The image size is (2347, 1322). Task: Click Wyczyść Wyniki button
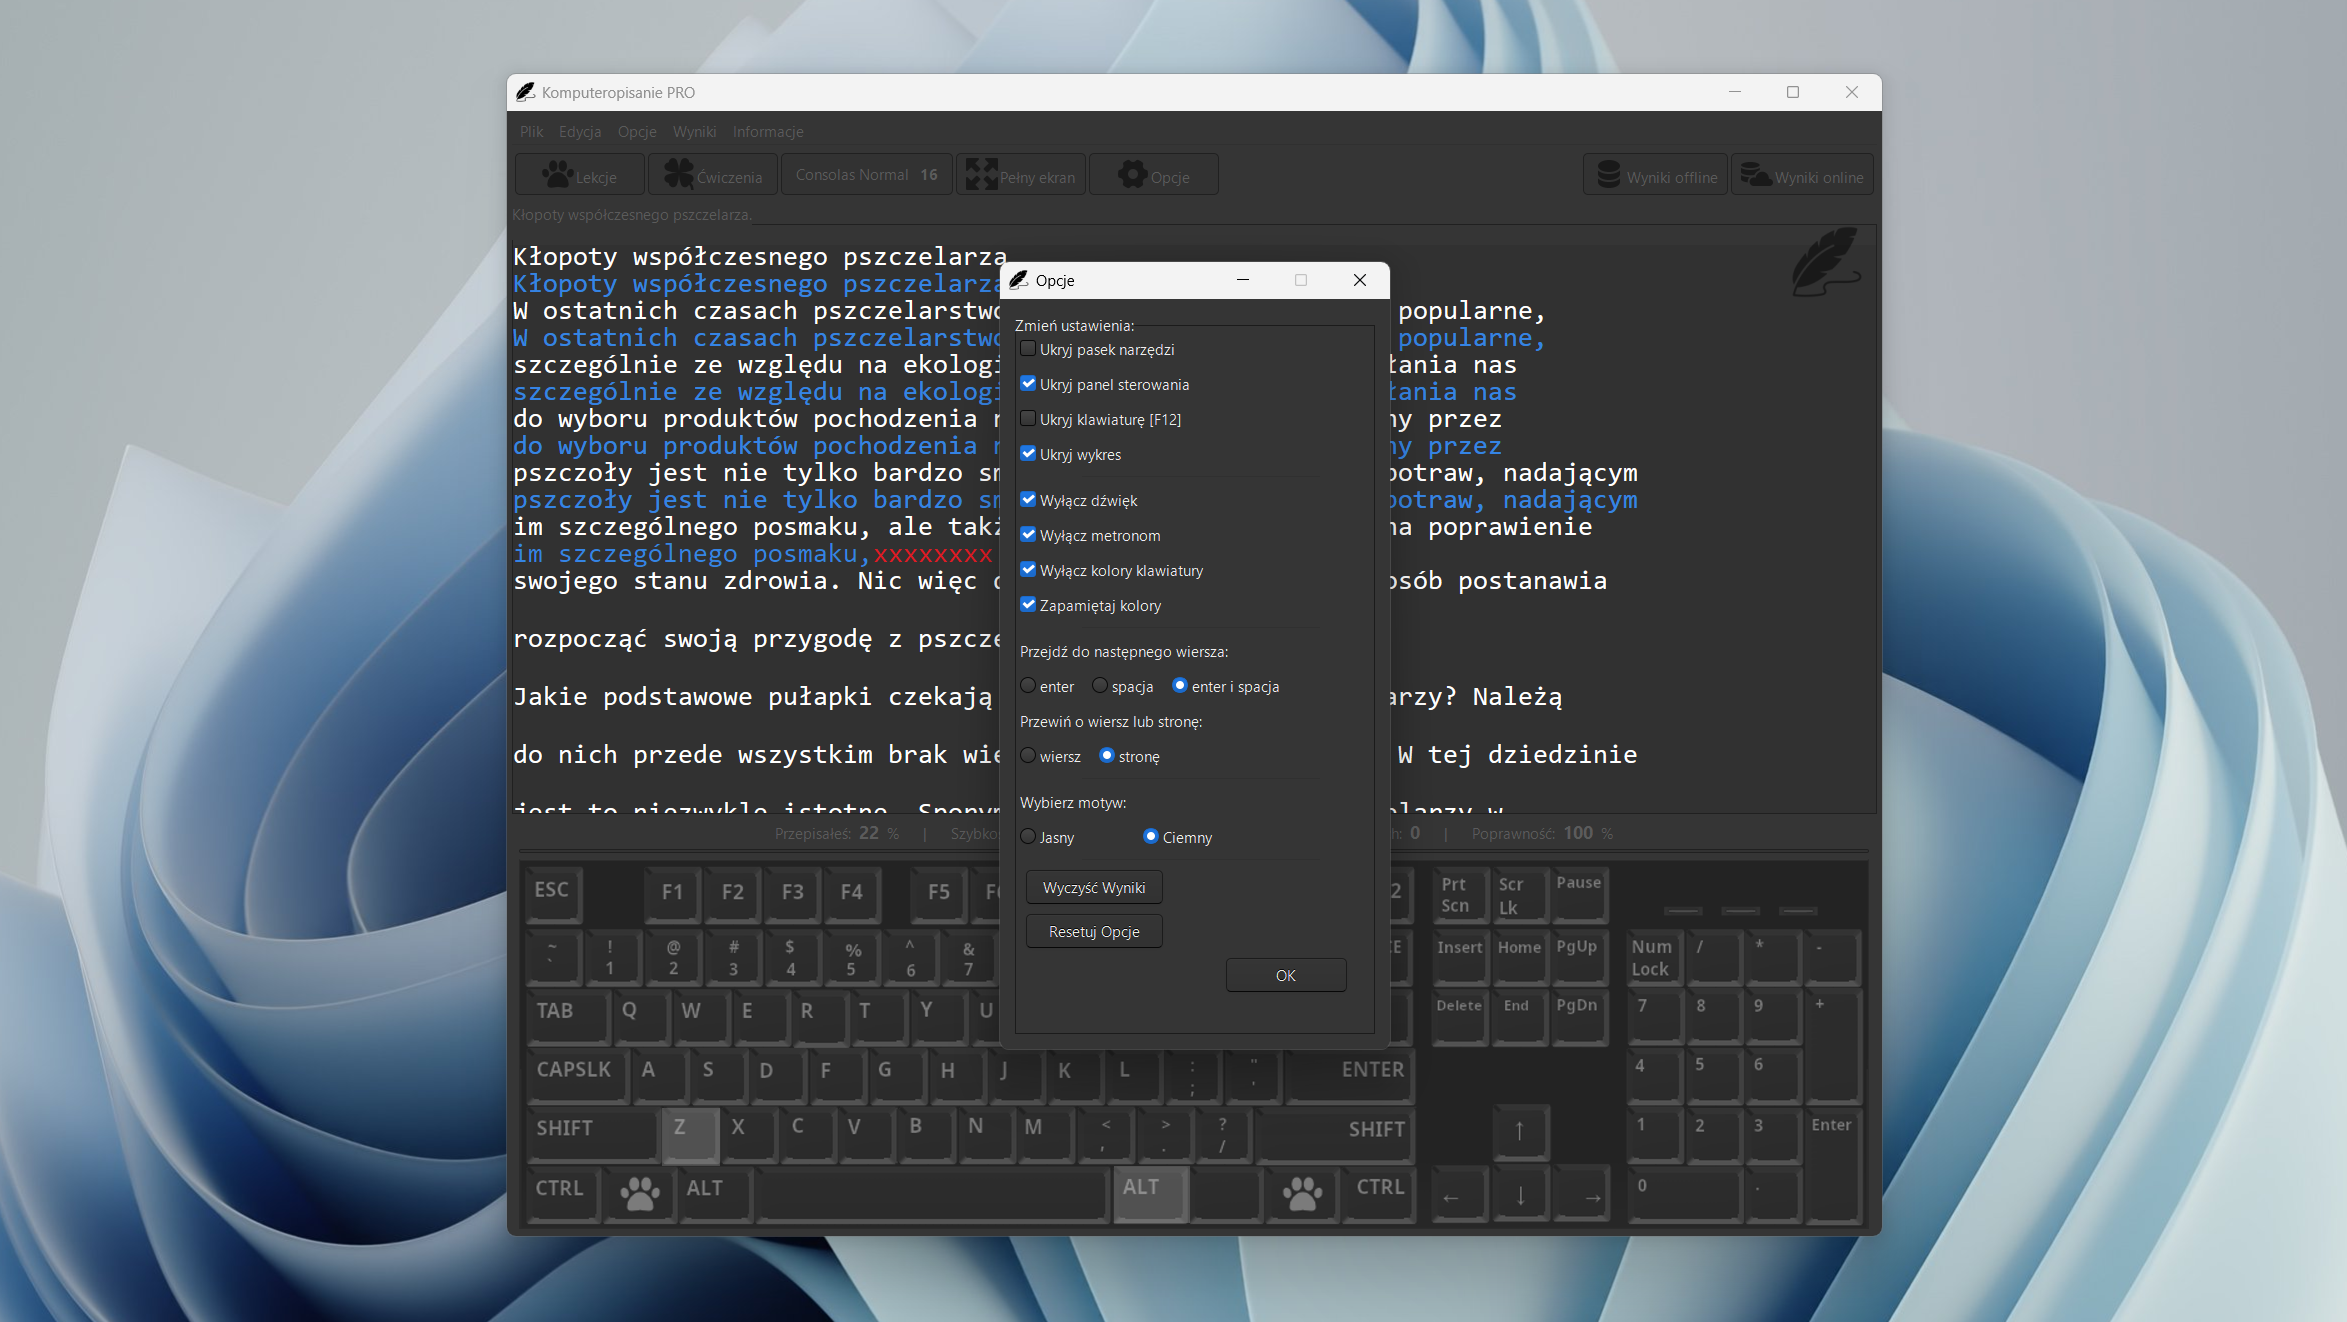pyautogui.click(x=1094, y=888)
